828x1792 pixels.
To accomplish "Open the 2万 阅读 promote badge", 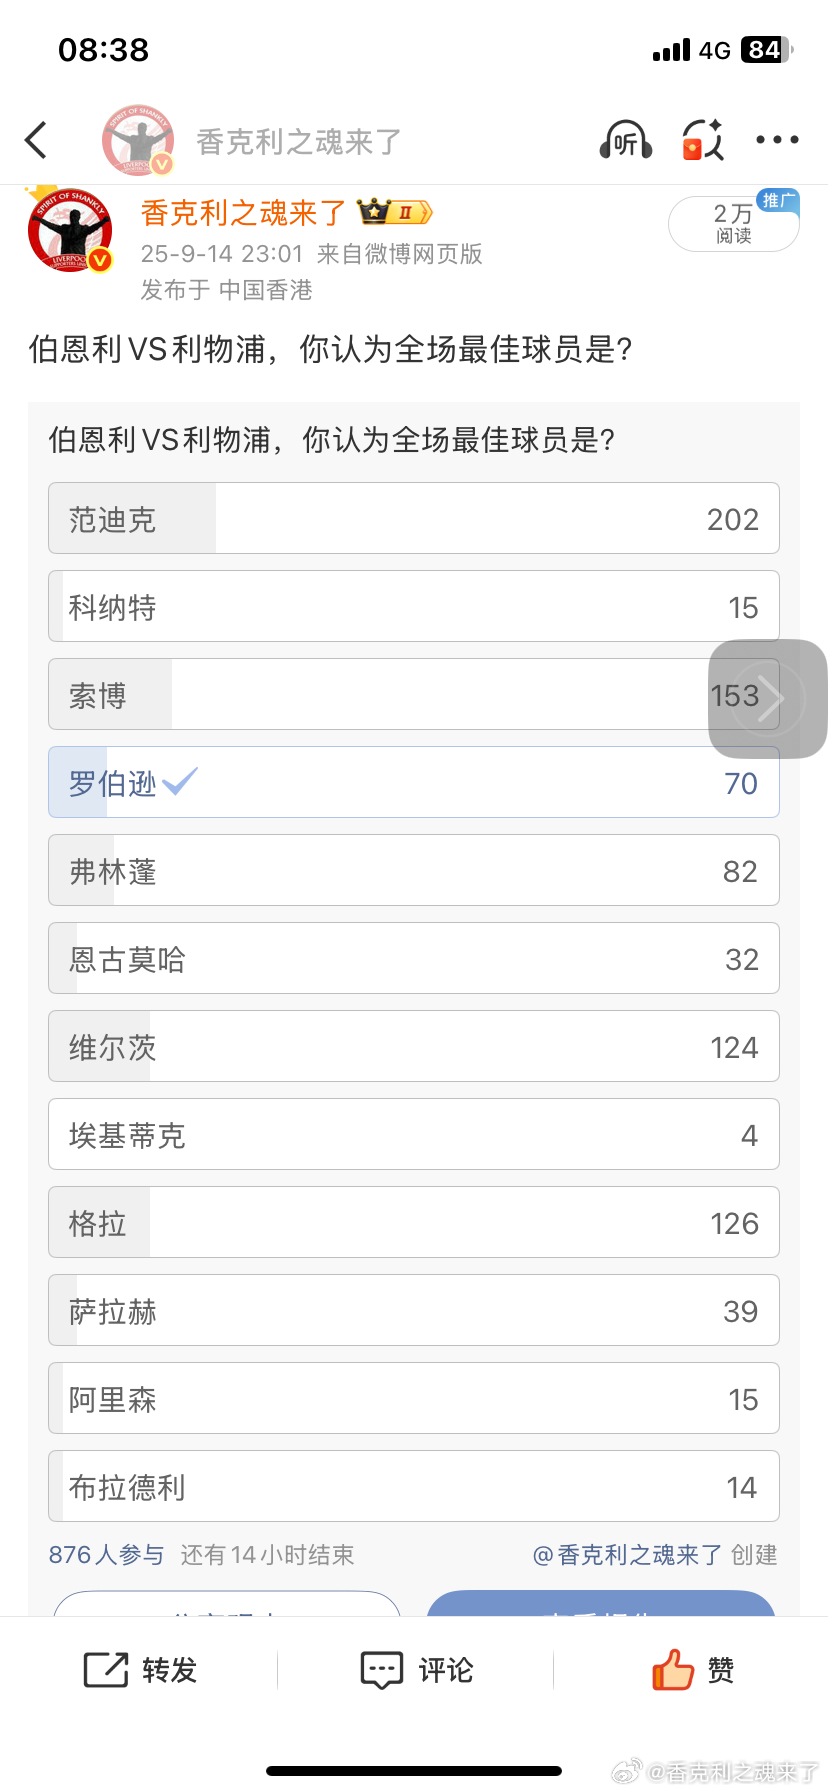I will pos(734,223).
